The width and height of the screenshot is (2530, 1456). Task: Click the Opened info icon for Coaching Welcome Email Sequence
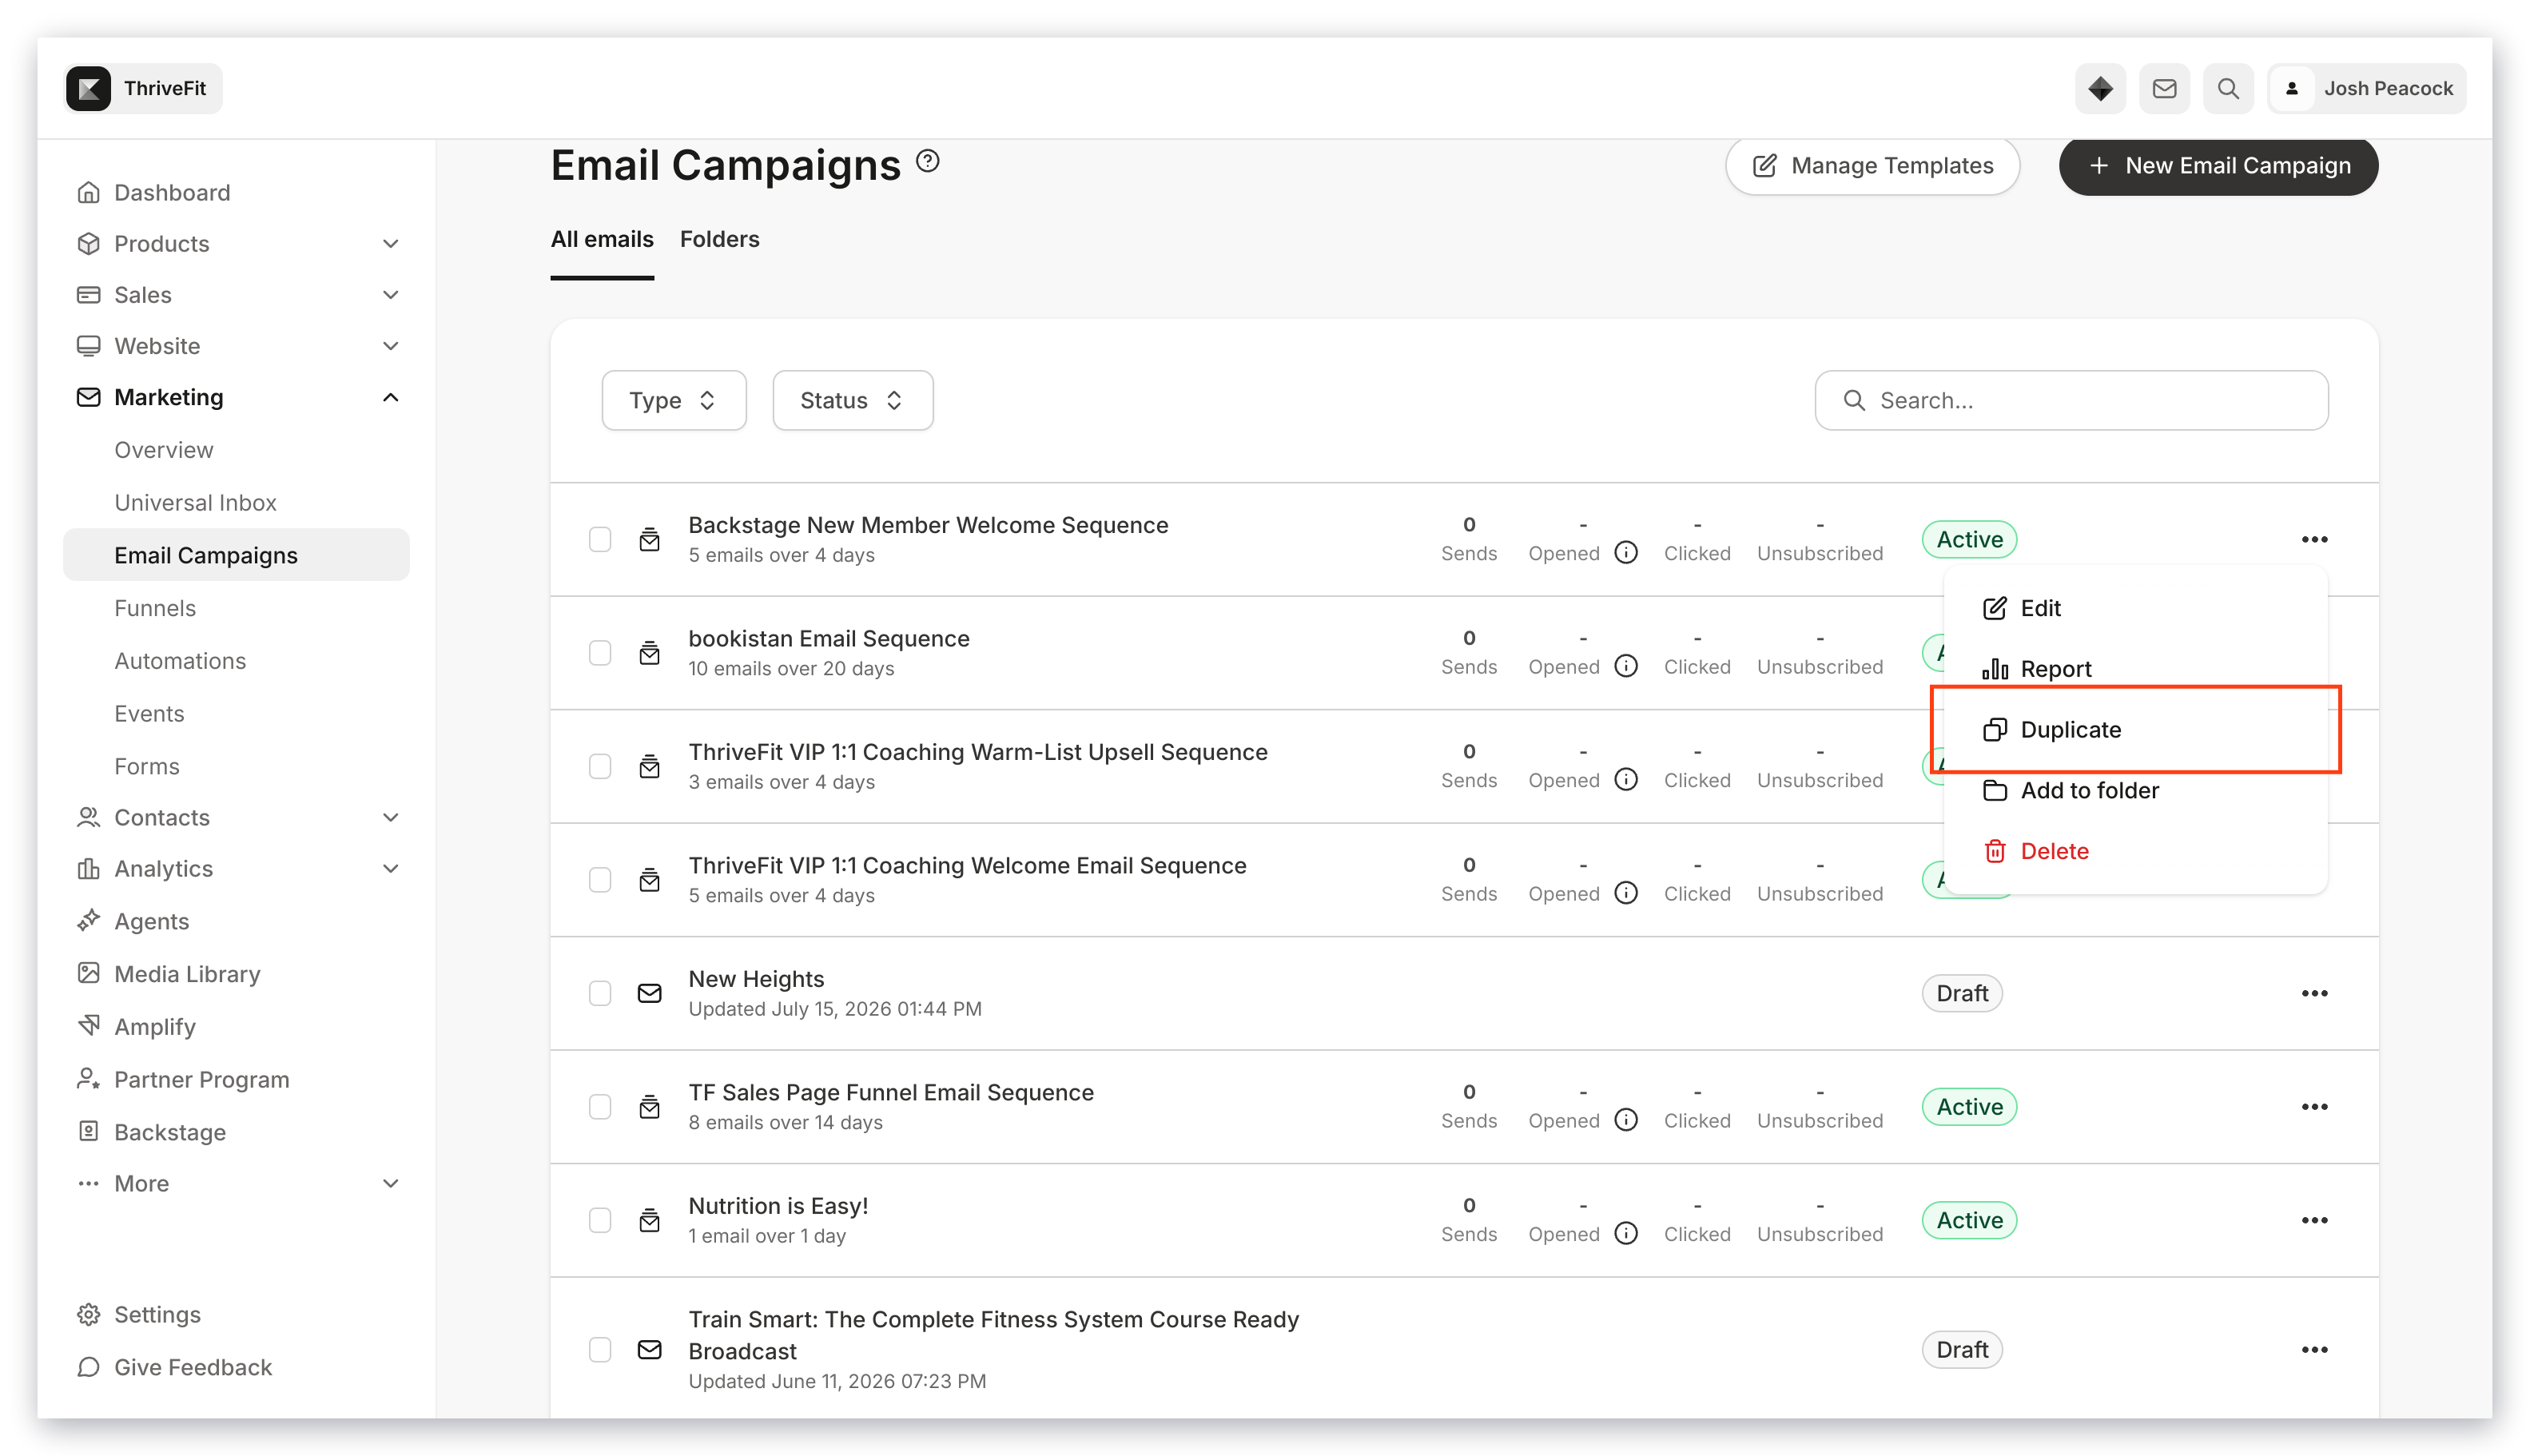point(1625,893)
